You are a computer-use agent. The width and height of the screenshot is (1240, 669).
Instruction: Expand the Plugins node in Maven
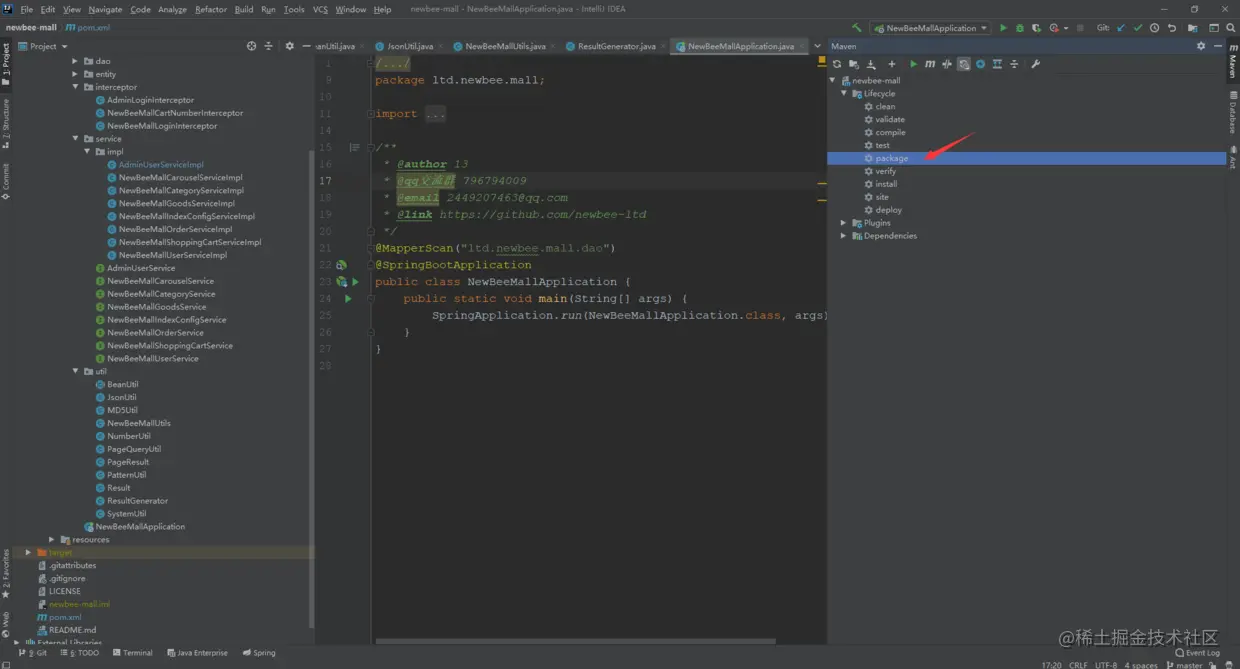coord(843,223)
